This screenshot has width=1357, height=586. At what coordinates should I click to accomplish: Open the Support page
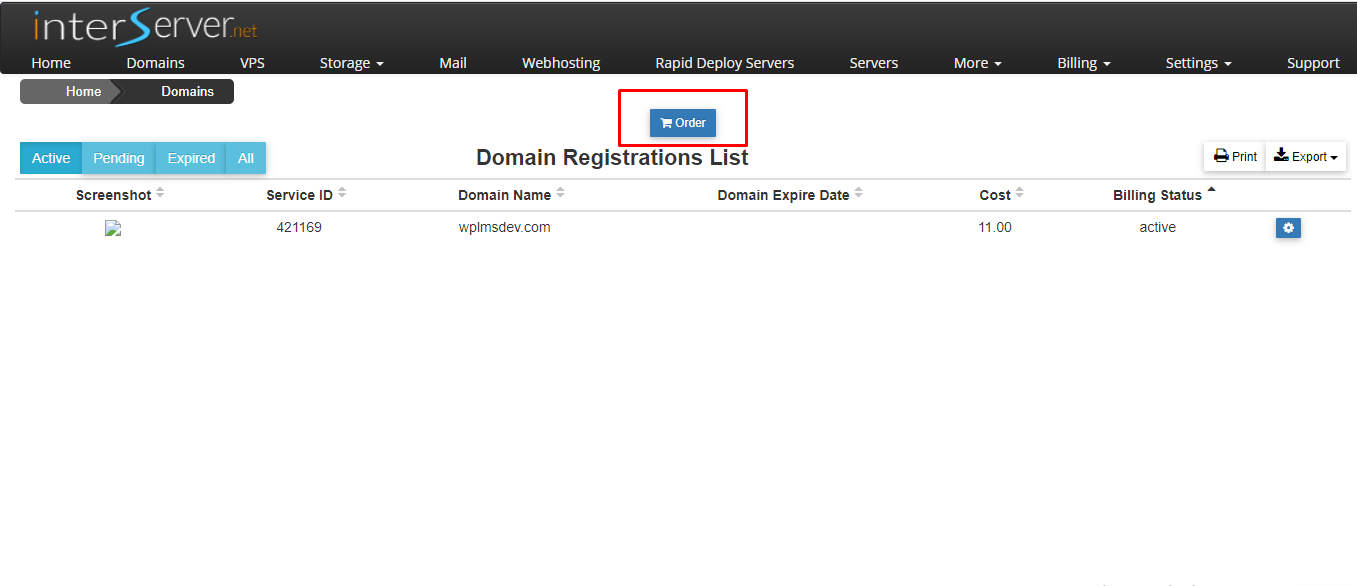[x=1313, y=62]
